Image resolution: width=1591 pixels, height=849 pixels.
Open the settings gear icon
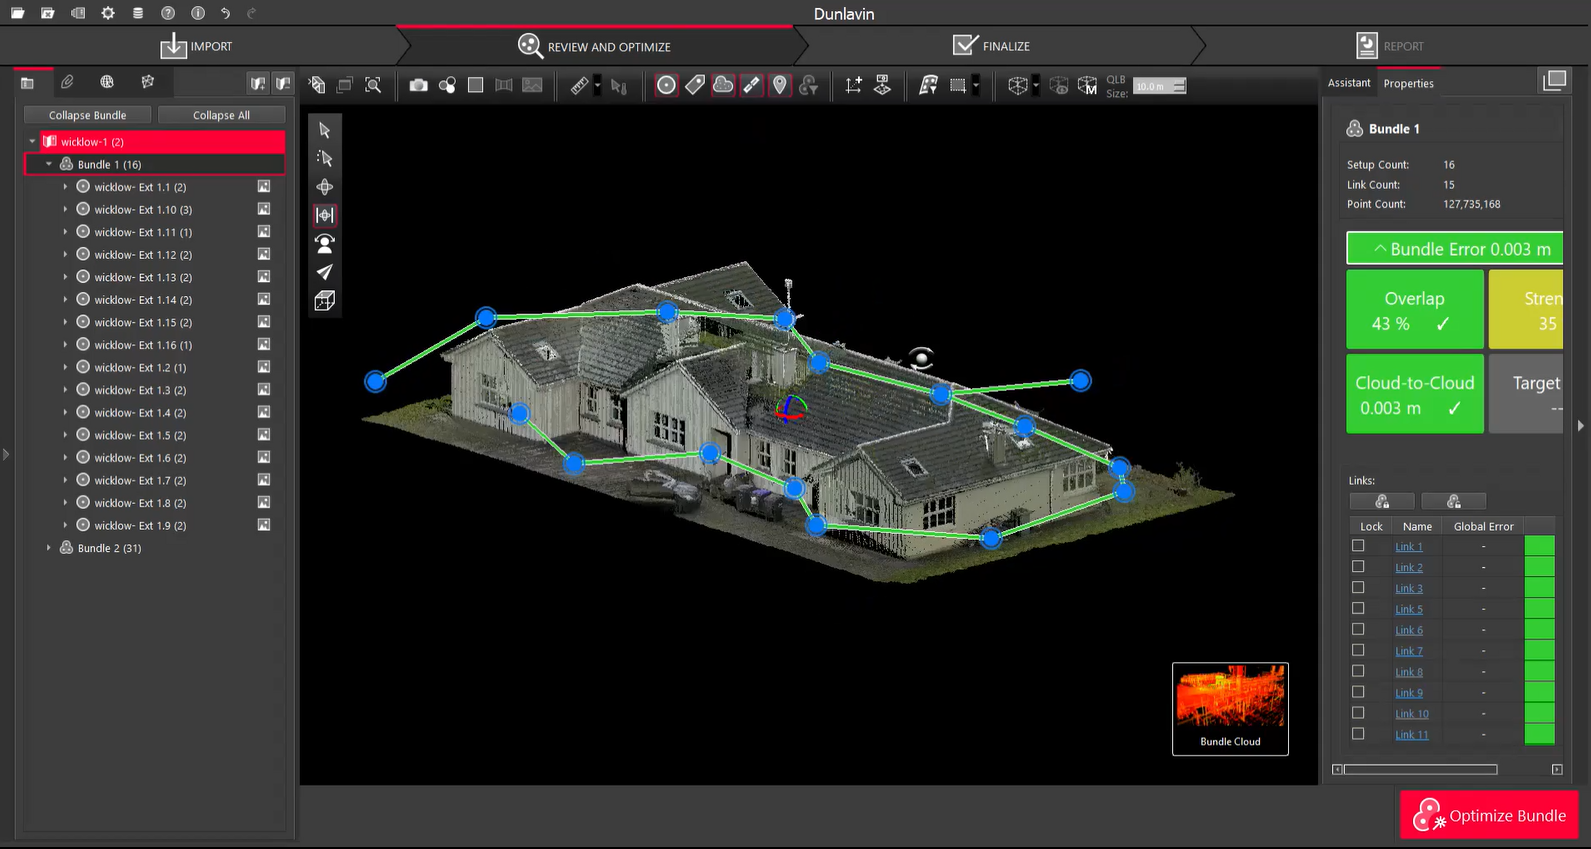(108, 13)
